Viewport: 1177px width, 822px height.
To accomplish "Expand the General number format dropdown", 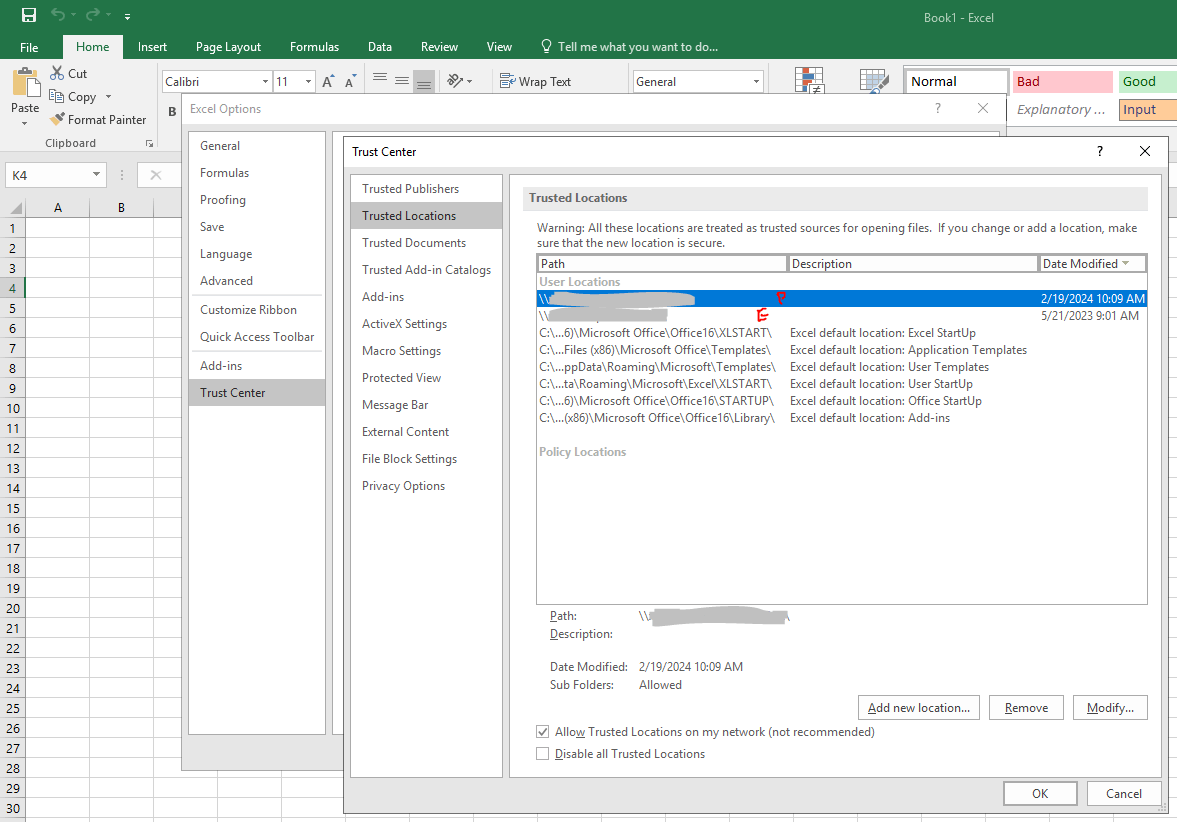I will 755,82.
